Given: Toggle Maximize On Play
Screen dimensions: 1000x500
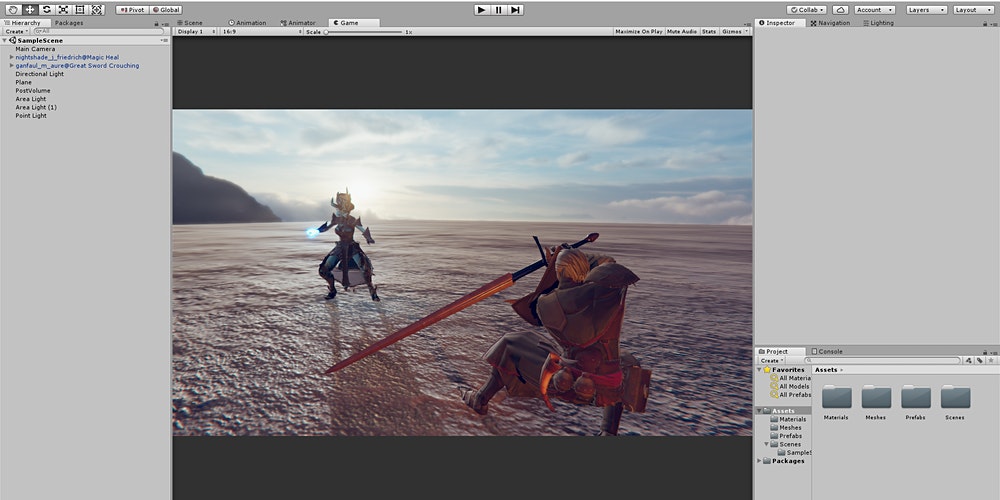Looking at the screenshot, I should [638, 31].
